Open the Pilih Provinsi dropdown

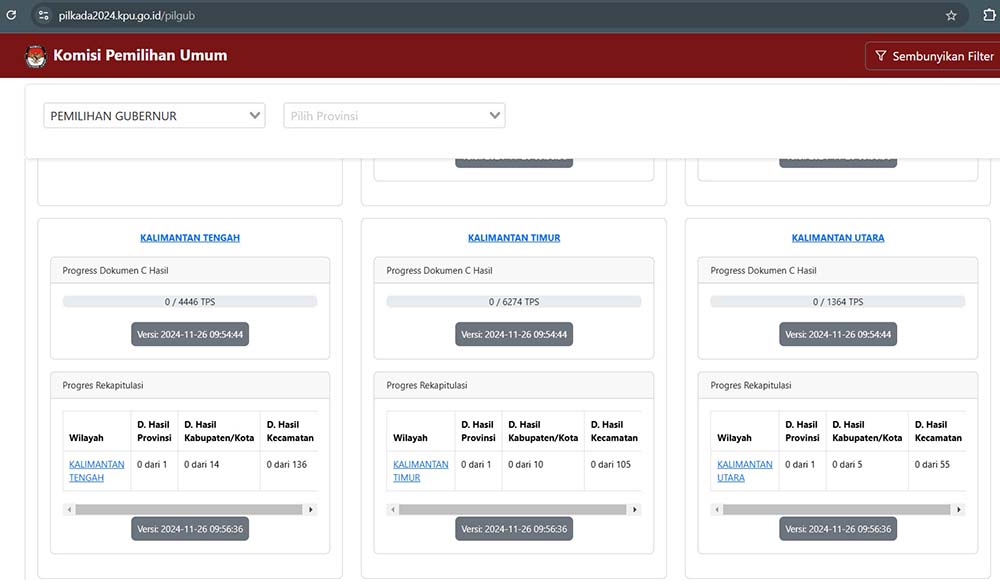pos(394,115)
